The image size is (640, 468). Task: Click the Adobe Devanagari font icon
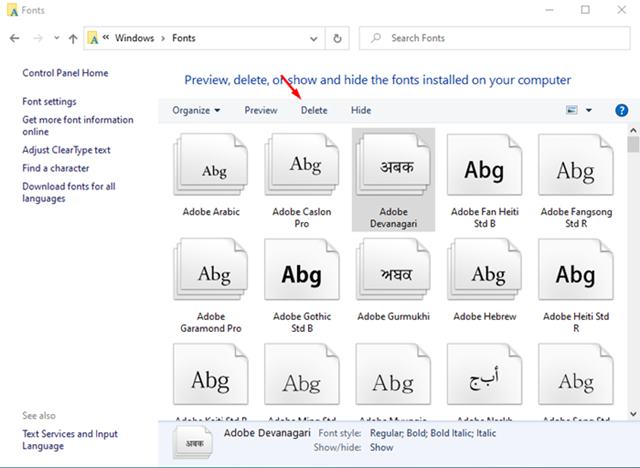tap(393, 165)
